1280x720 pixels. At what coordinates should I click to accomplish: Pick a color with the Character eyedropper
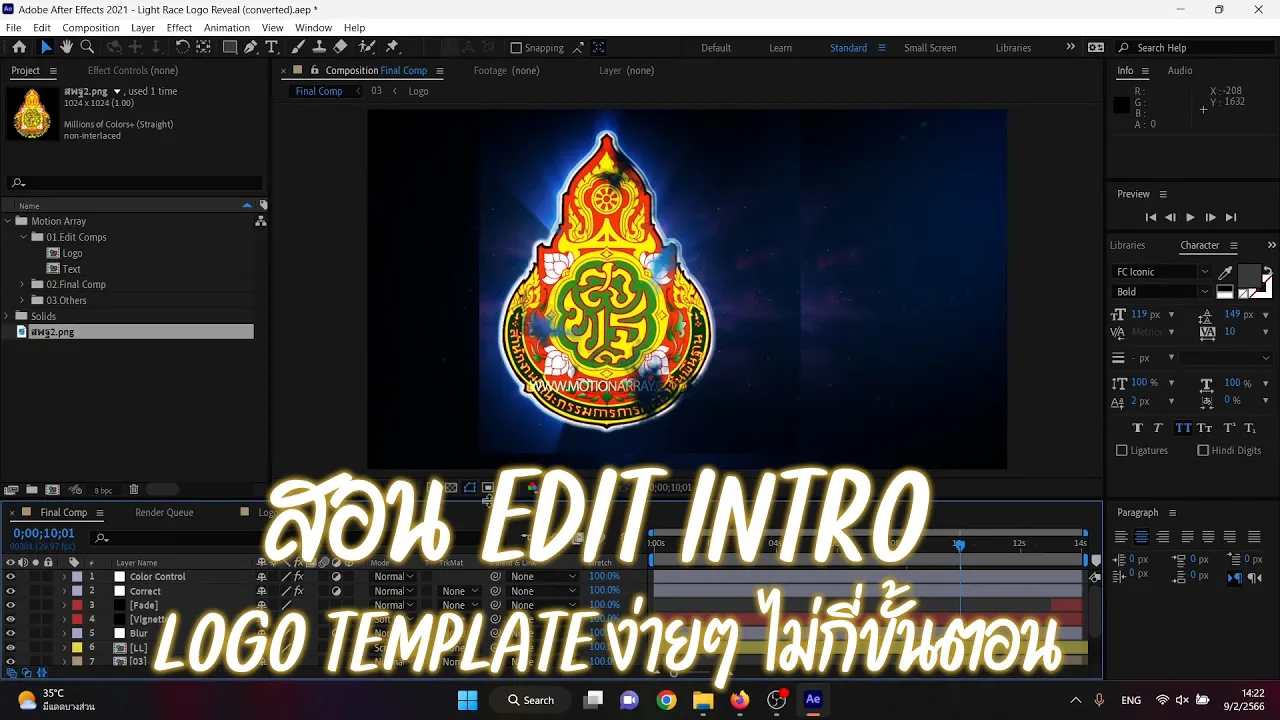(1225, 273)
